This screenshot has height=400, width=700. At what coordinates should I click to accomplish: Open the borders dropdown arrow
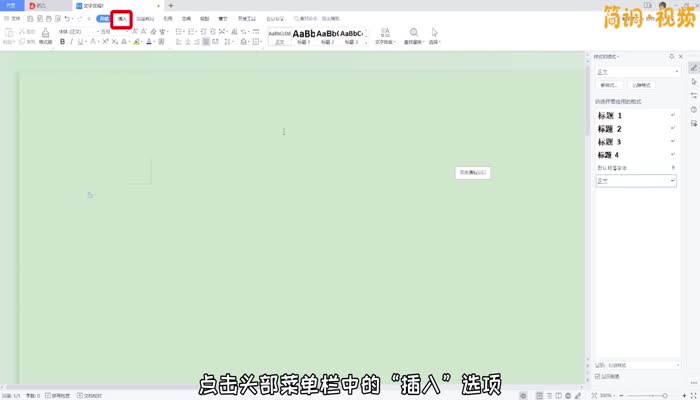point(261,42)
